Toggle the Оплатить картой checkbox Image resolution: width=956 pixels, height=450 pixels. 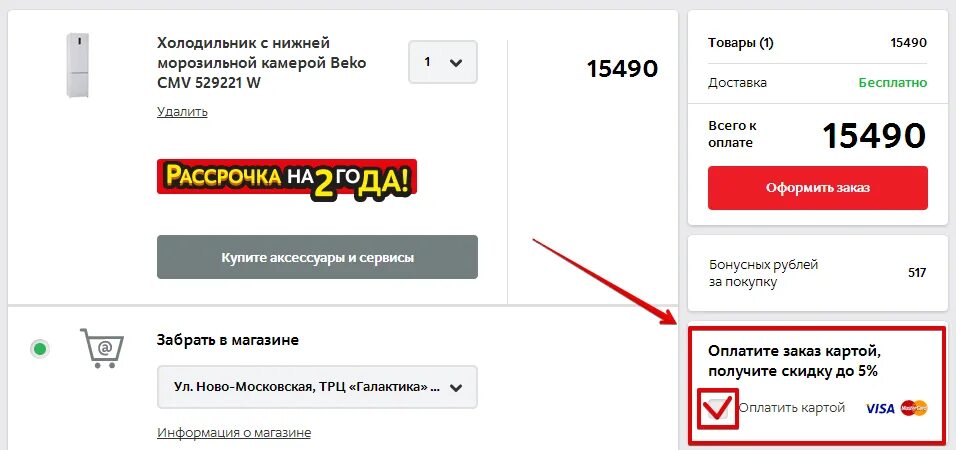[x=718, y=408]
